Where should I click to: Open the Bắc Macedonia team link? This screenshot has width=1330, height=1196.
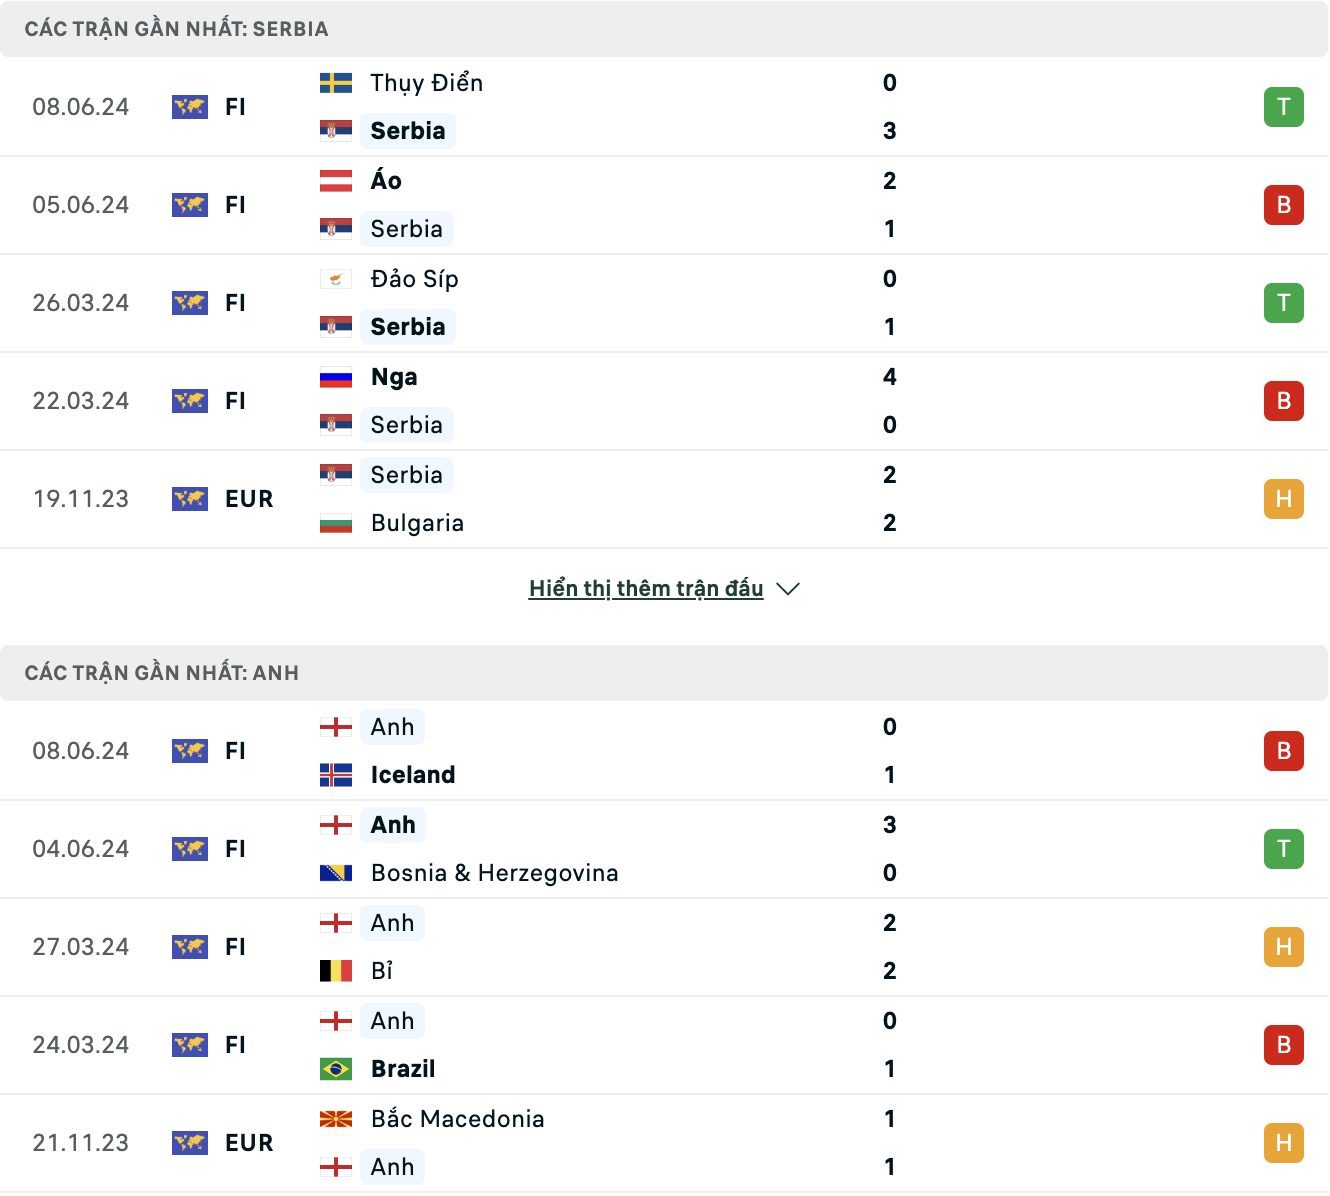458,1119
